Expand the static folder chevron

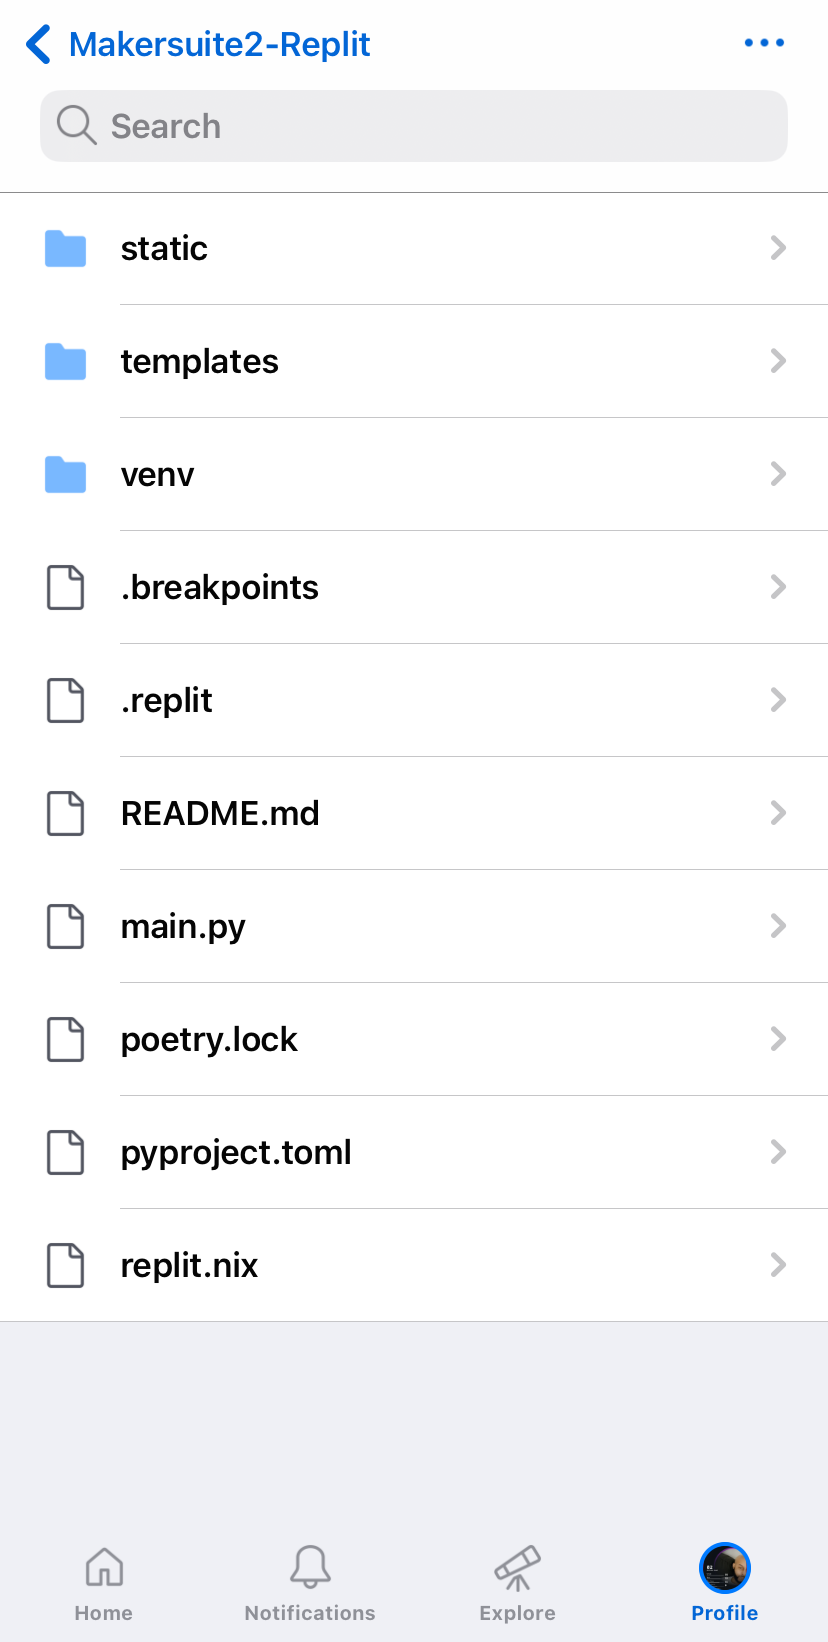tap(778, 248)
